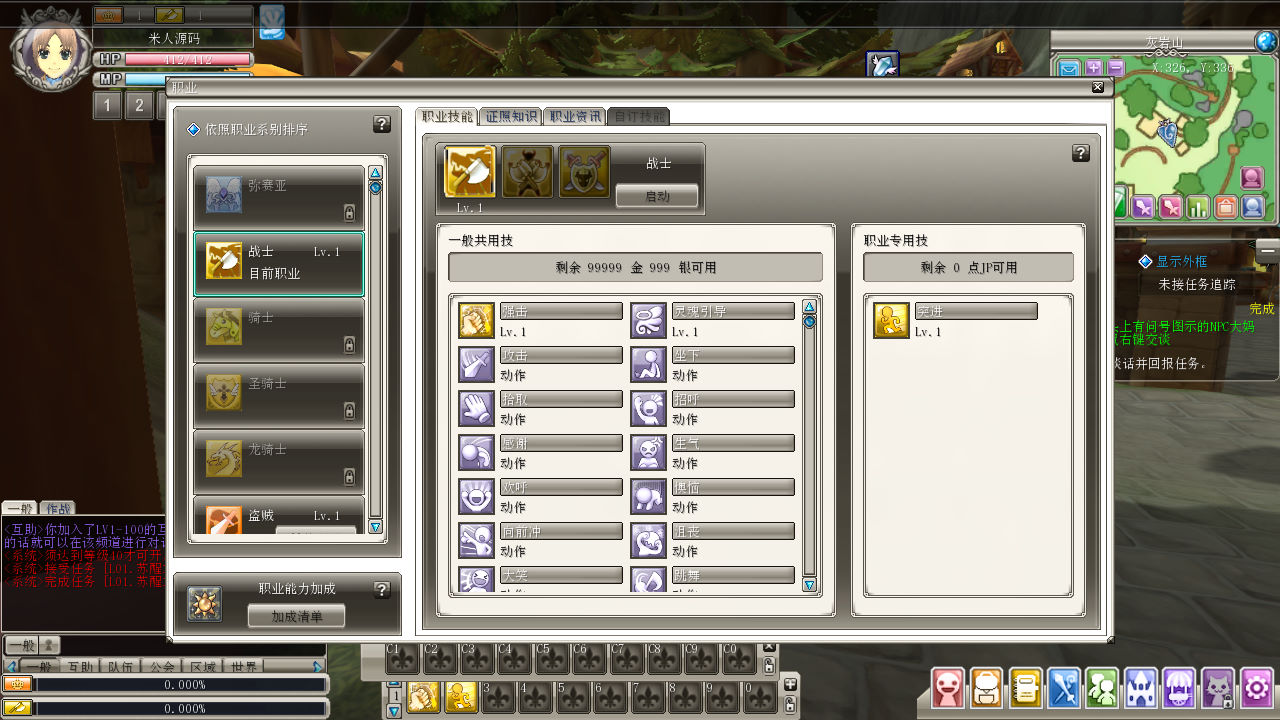Expand chat channels with right arrow
The image size is (1280, 720).
318,667
